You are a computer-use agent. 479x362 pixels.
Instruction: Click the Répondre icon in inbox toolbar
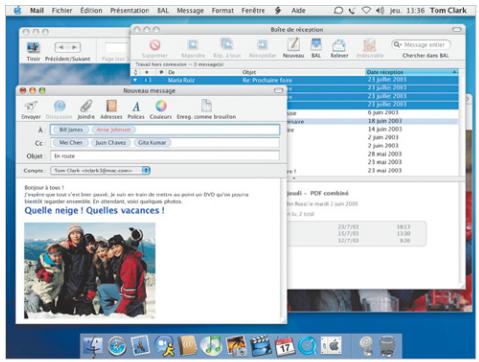pyautogui.click(x=193, y=45)
